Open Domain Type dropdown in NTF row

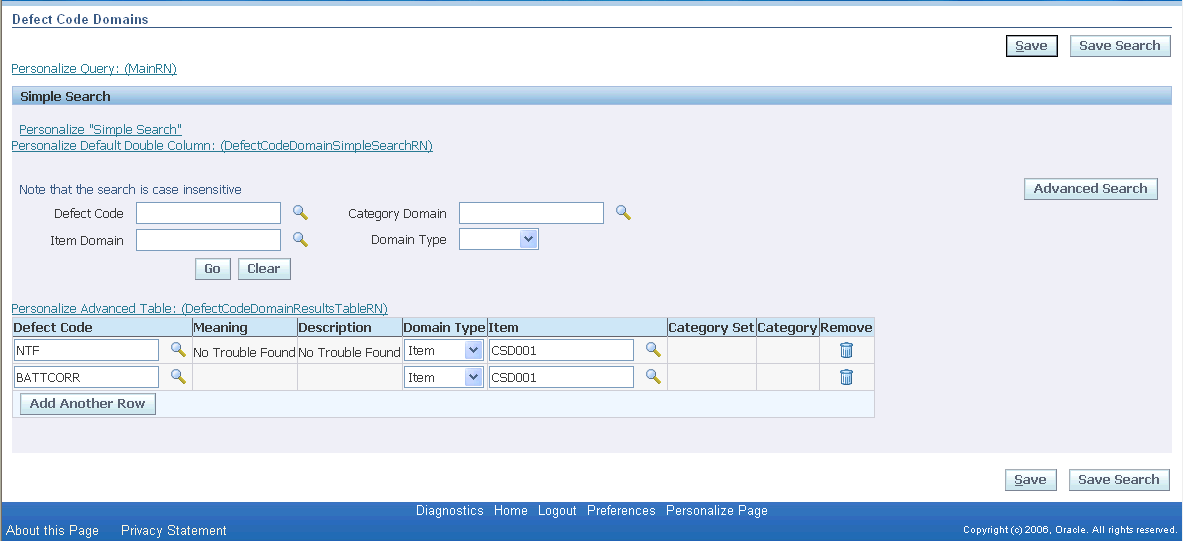[x=444, y=350]
